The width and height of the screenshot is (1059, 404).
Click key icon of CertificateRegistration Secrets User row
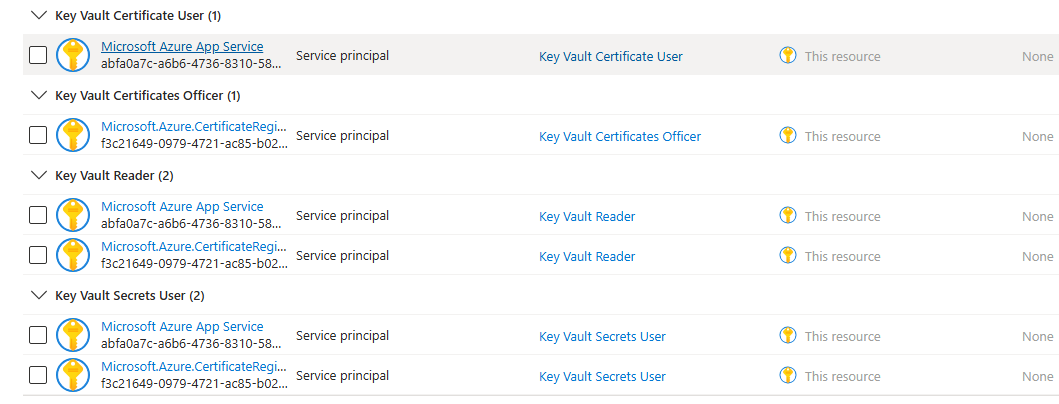(73, 375)
